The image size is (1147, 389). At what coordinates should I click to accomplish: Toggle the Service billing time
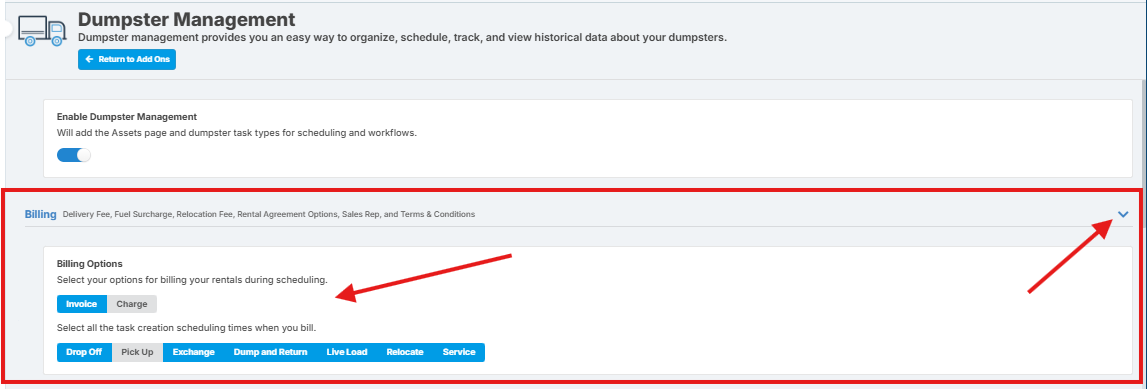click(x=459, y=352)
